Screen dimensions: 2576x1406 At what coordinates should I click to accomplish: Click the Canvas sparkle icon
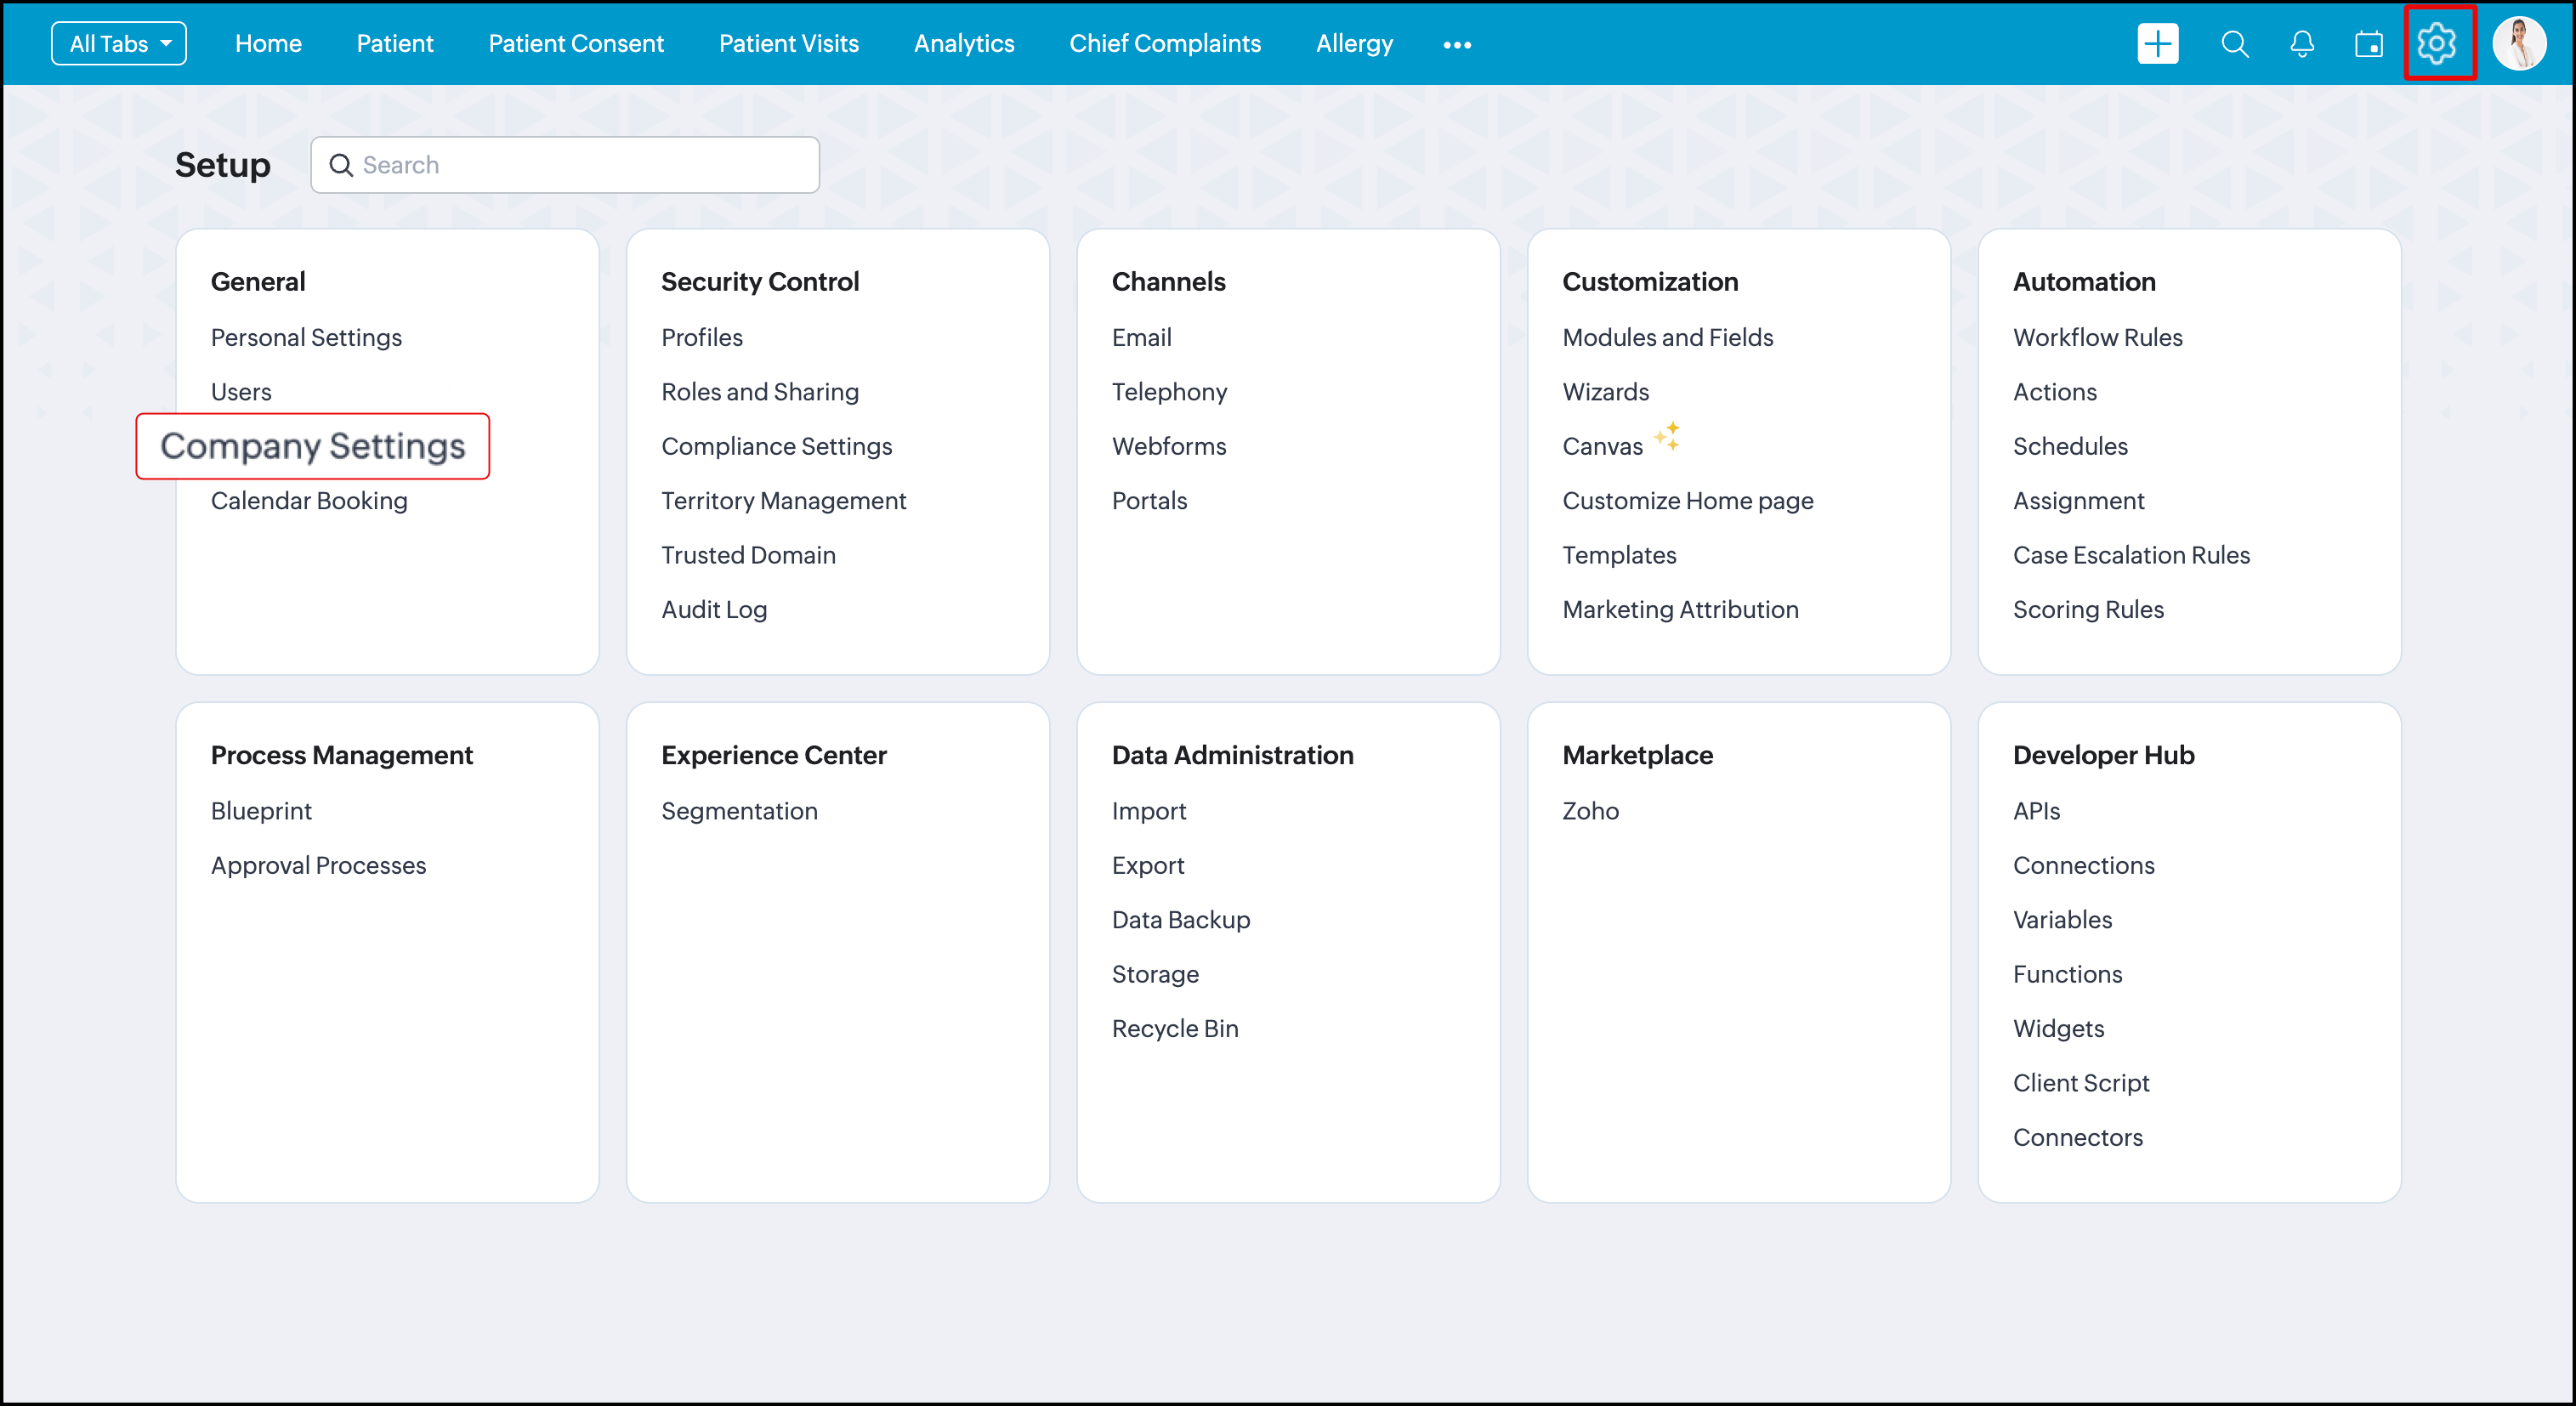coord(1667,436)
